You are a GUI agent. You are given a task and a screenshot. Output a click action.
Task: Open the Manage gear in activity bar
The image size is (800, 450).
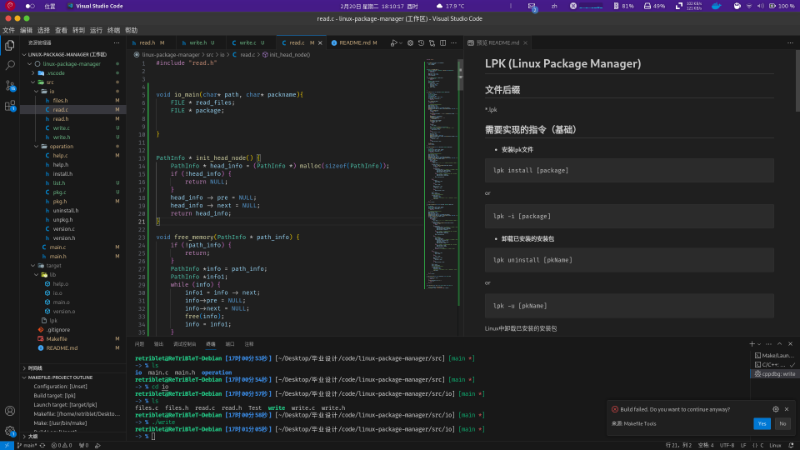tap(10, 431)
